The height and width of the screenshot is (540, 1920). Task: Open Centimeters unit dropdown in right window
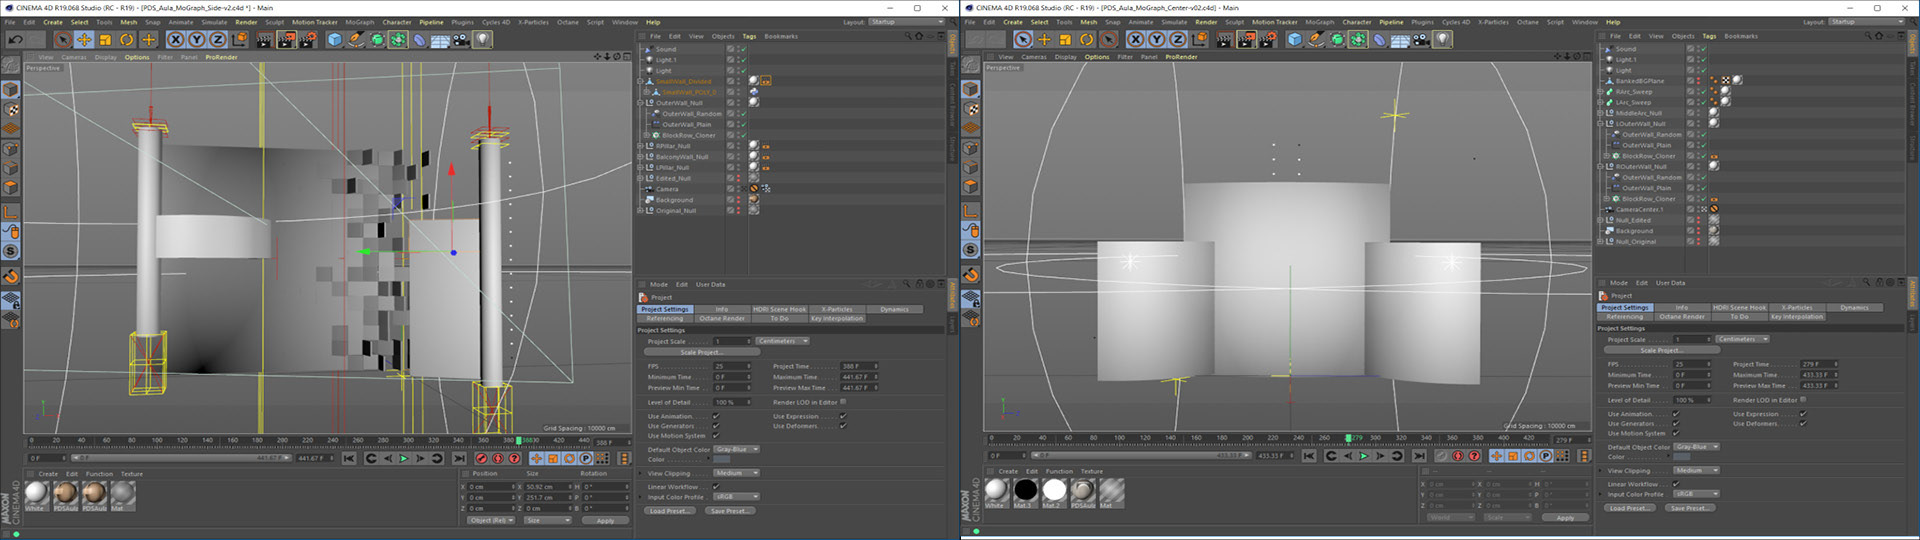click(x=1742, y=339)
